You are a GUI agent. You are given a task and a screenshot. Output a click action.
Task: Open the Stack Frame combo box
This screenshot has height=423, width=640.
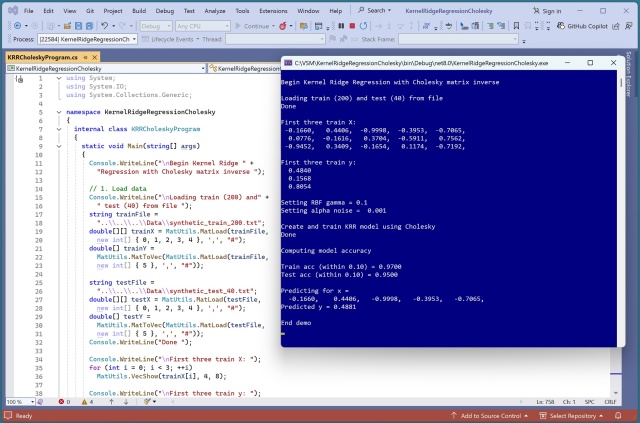coord(458,39)
